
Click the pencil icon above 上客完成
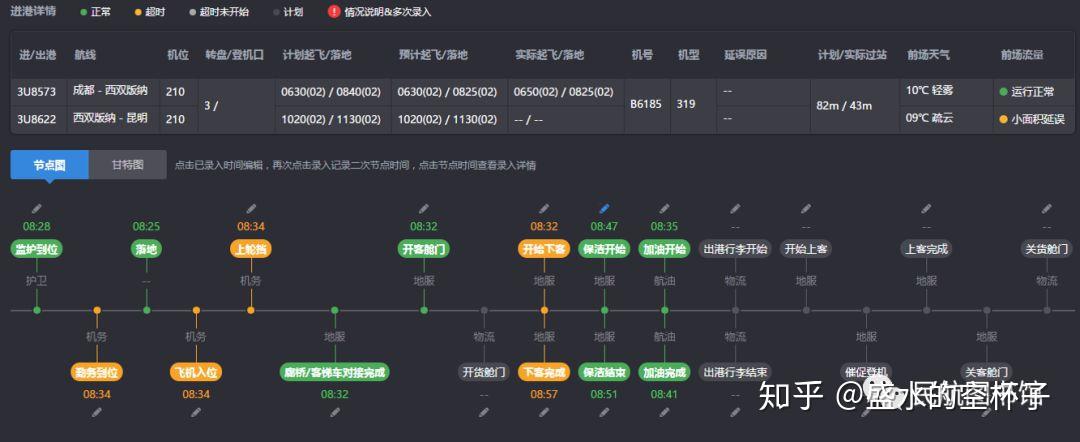926,209
